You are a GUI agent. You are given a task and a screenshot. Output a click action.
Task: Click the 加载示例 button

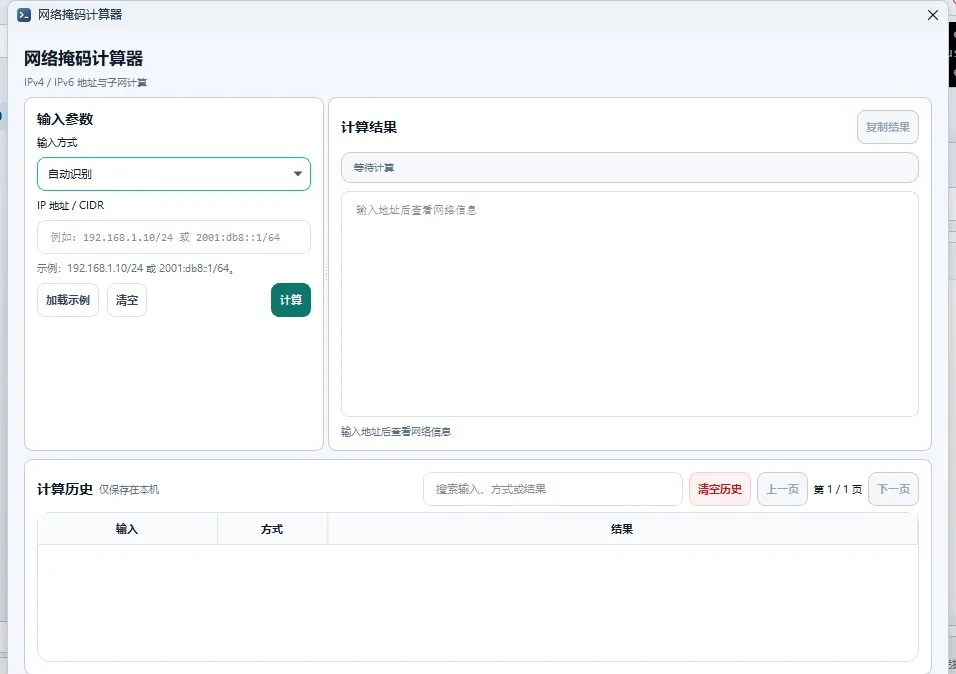click(x=68, y=300)
